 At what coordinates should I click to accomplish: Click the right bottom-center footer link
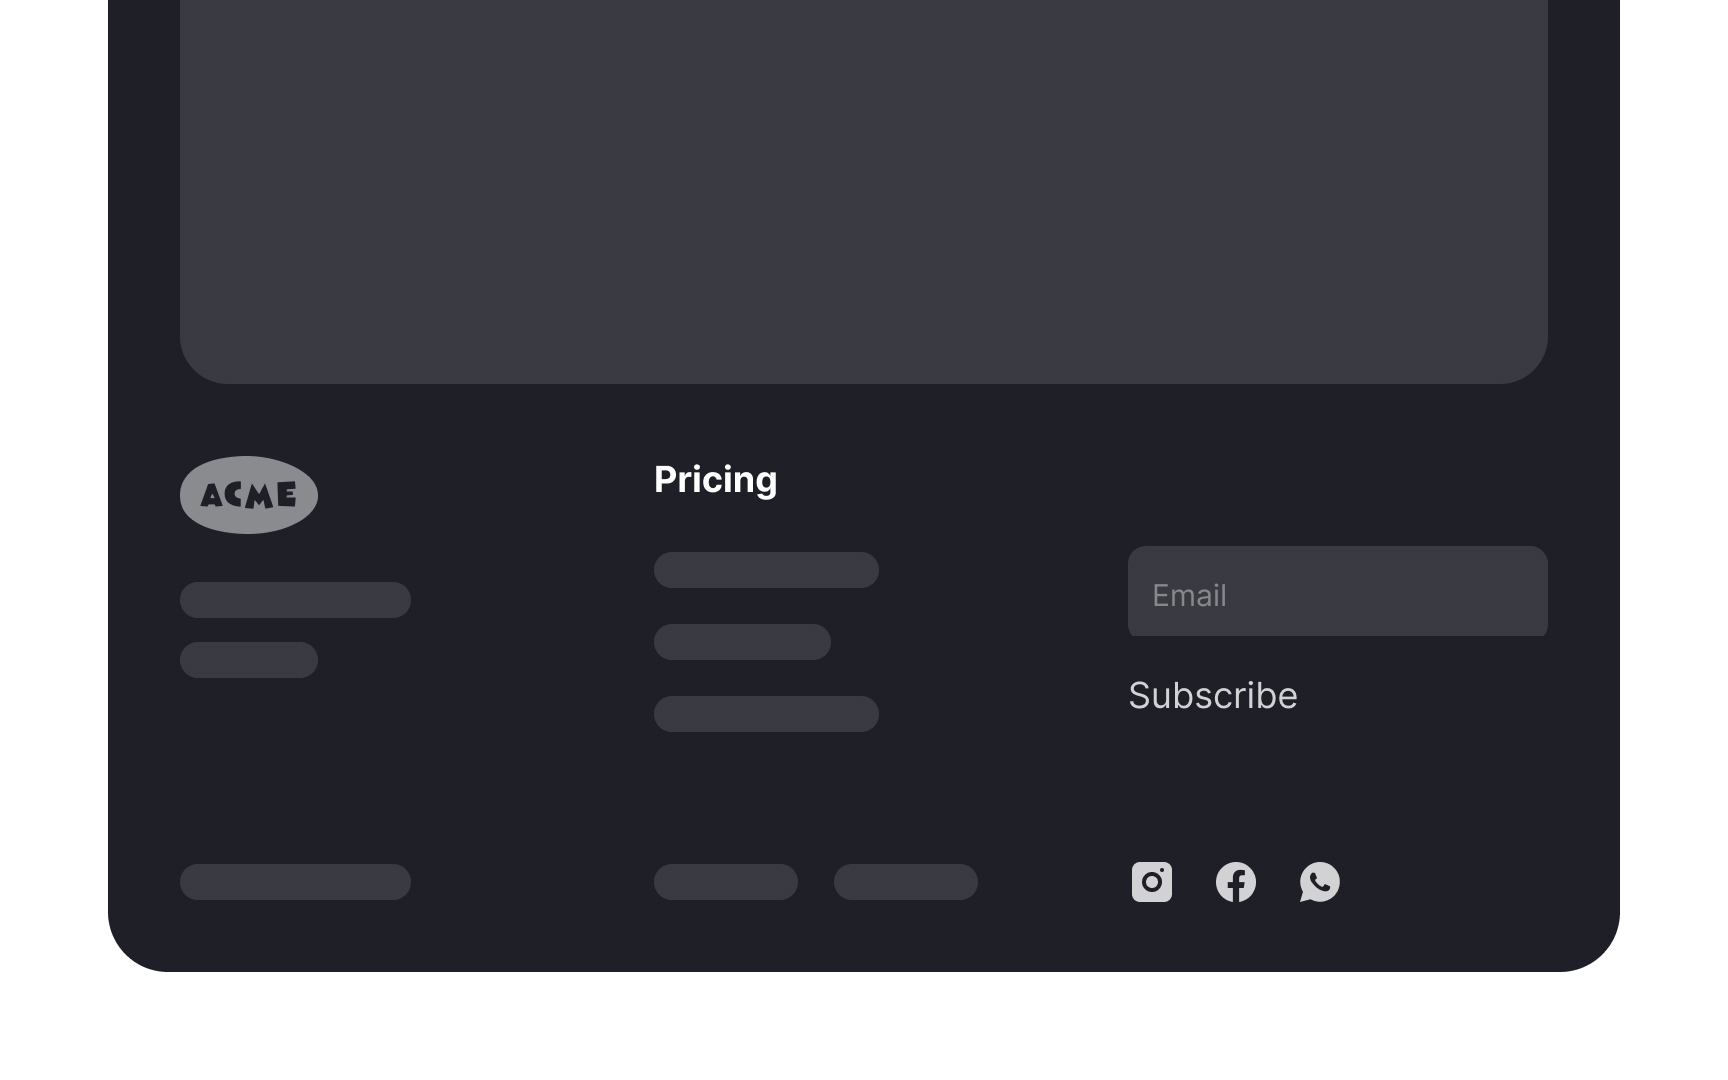pyautogui.click(x=905, y=882)
